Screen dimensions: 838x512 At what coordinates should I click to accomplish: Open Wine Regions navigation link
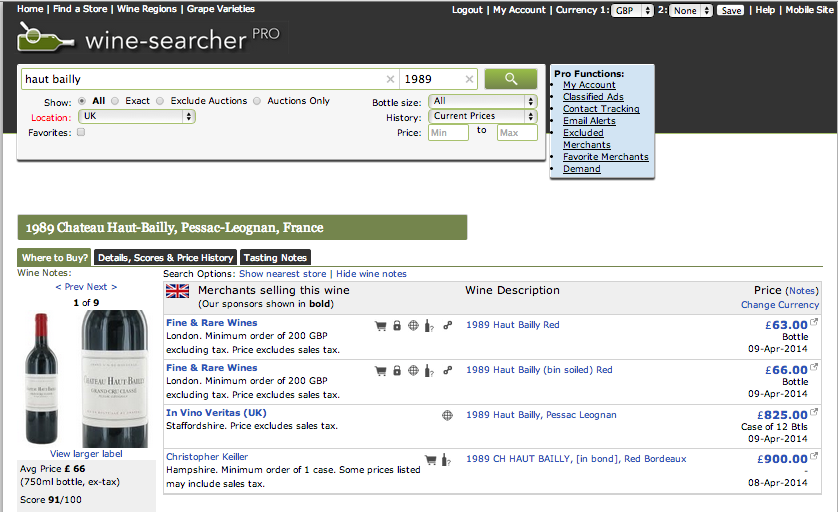pyautogui.click(x=146, y=9)
